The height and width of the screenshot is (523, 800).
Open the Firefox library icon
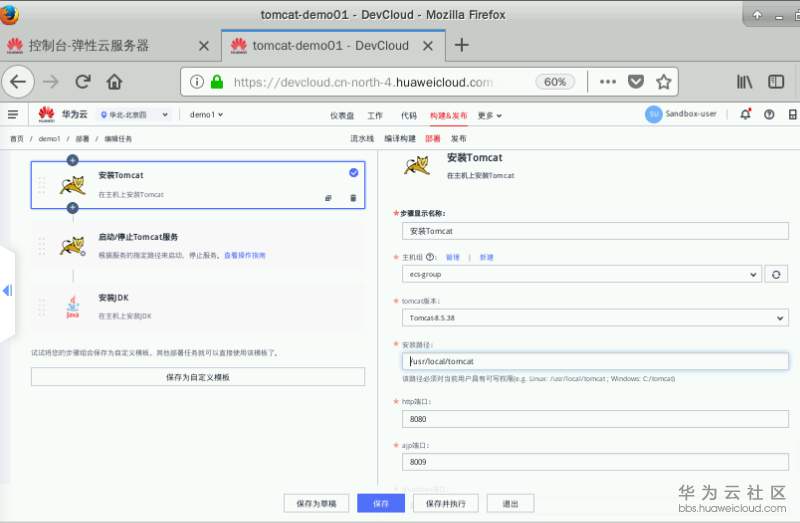click(x=744, y=82)
